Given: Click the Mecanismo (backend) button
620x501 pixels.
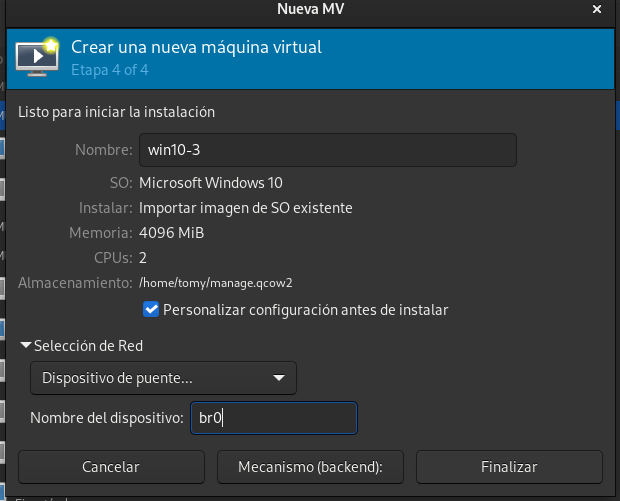Looking at the screenshot, I should tap(309, 467).
